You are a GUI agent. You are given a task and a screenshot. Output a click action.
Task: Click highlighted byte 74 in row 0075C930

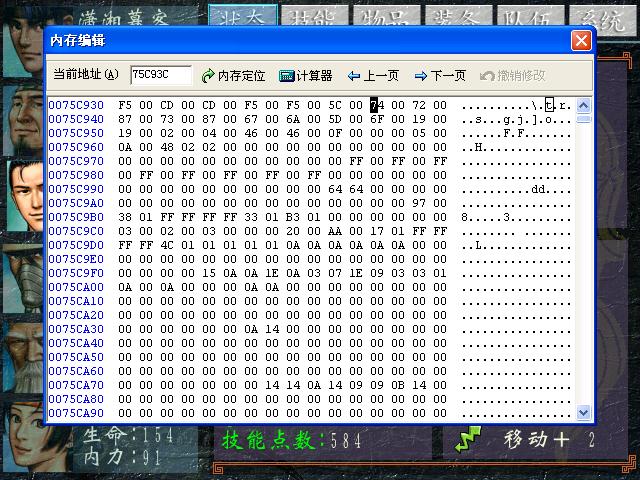coord(377,105)
